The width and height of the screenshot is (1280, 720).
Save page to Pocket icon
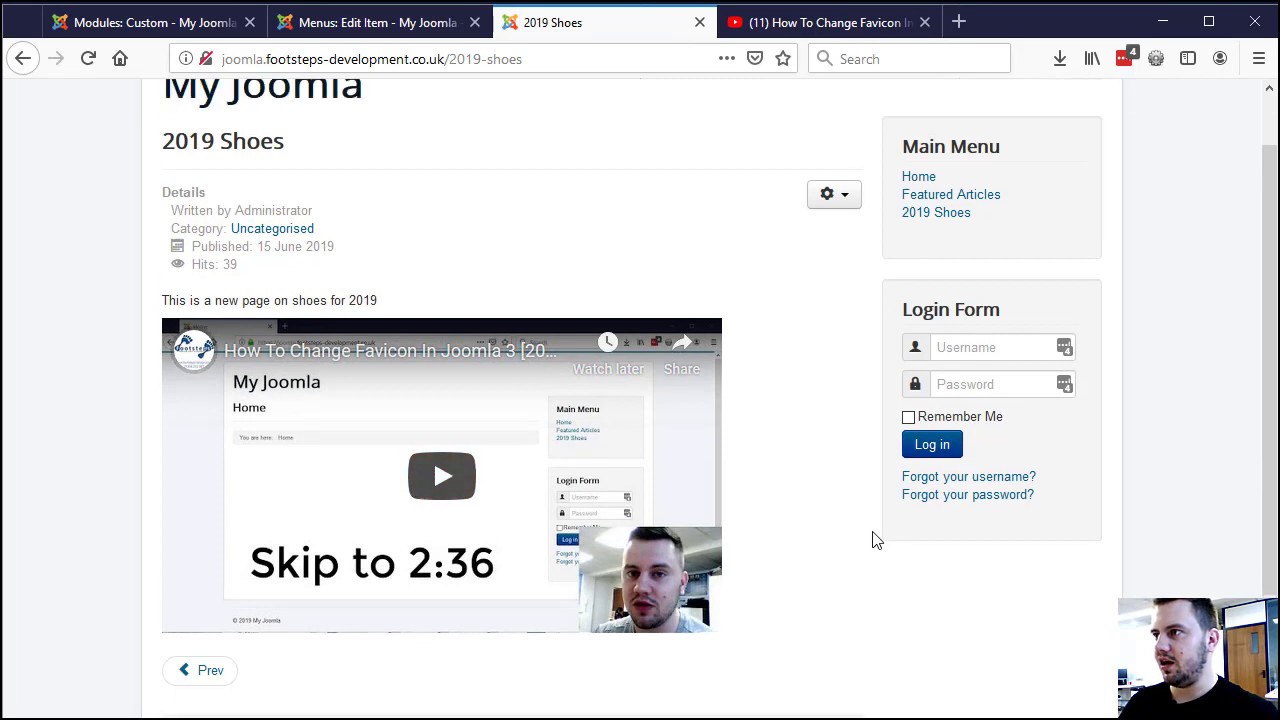pyautogui.click(x=755, y=59)
